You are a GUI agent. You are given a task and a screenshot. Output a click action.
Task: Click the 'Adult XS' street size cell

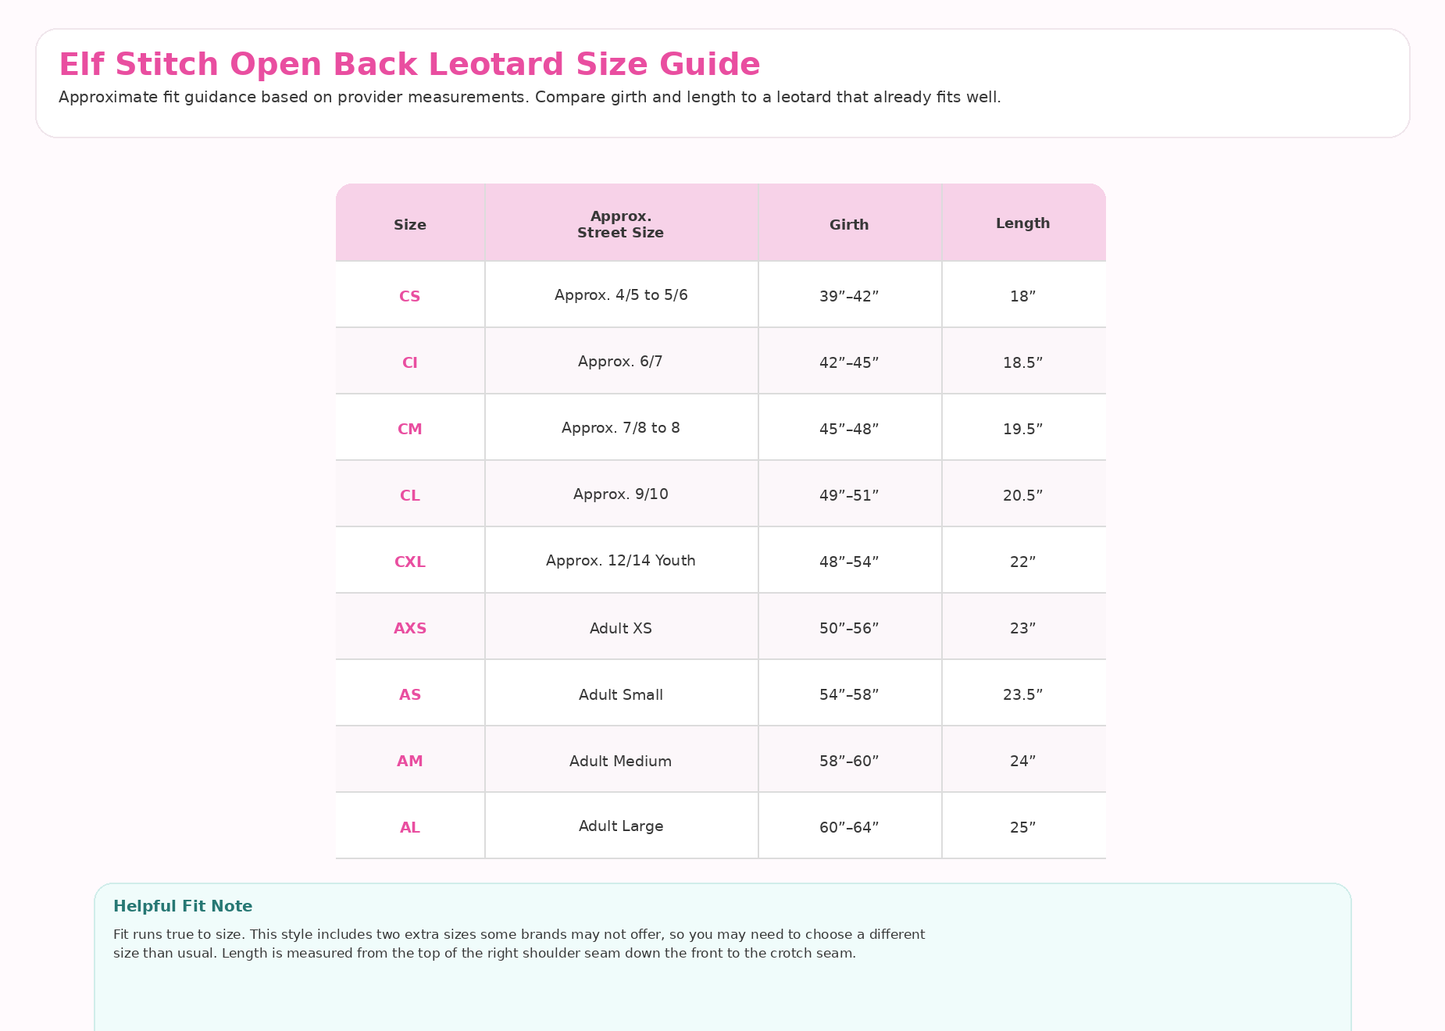[621, 628]
